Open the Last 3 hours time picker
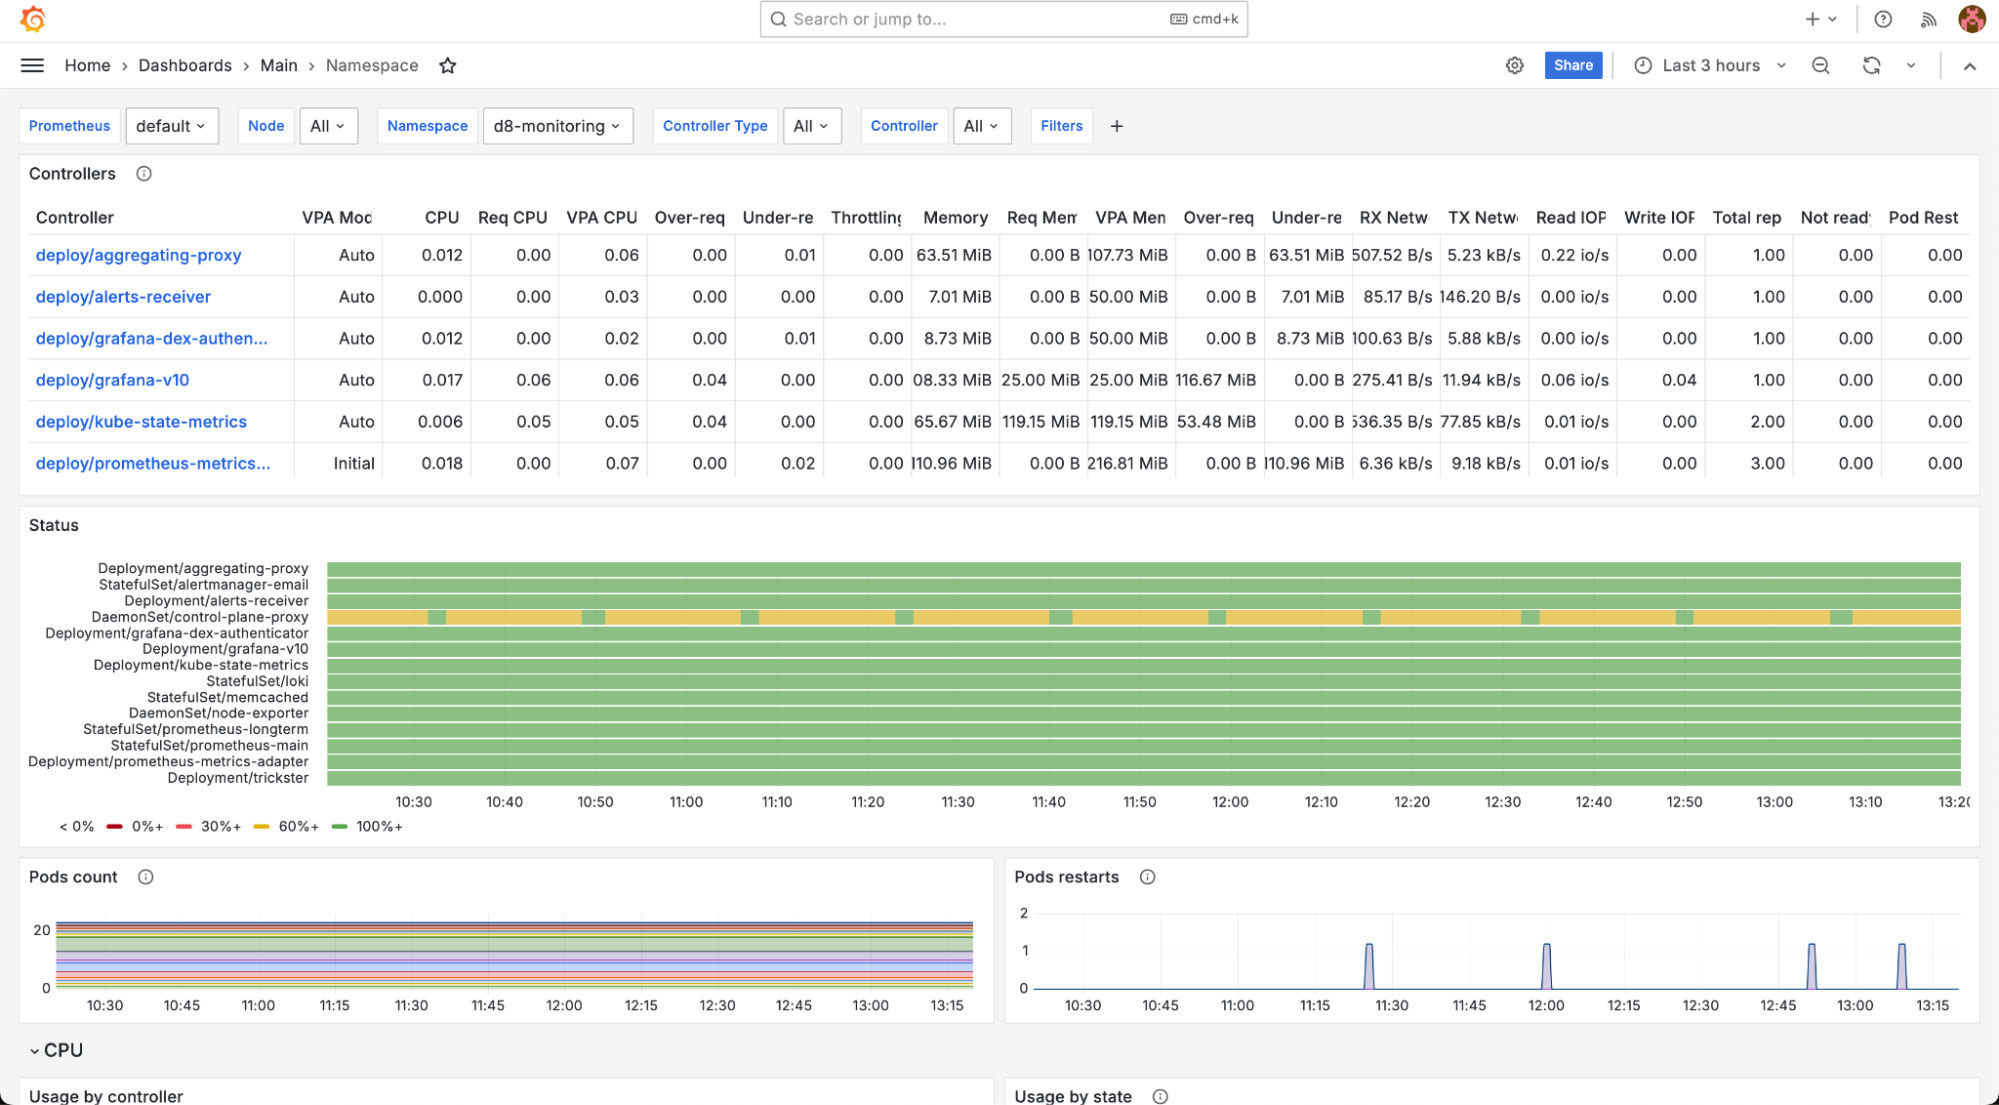1999x1105 pixels. pos(1710,65)
